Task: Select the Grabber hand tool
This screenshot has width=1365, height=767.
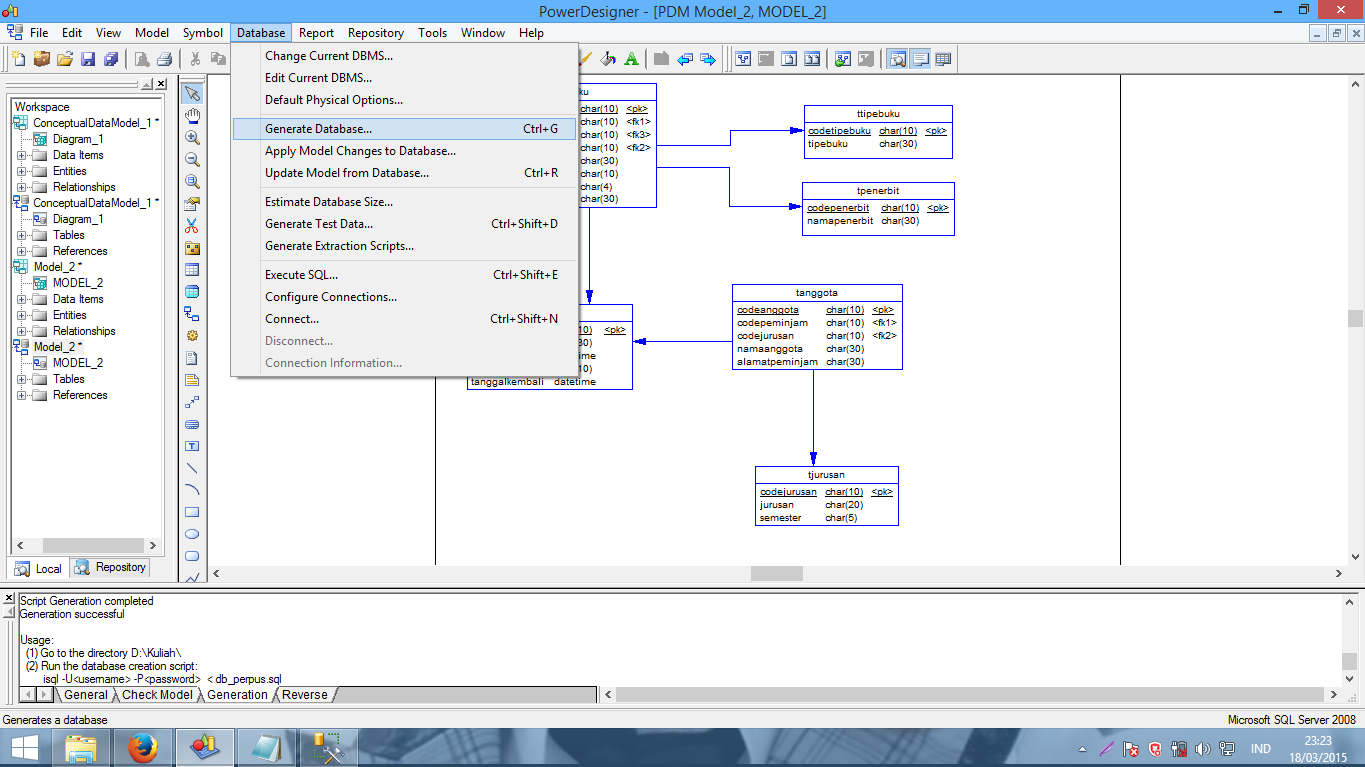Action: point(190,114)
